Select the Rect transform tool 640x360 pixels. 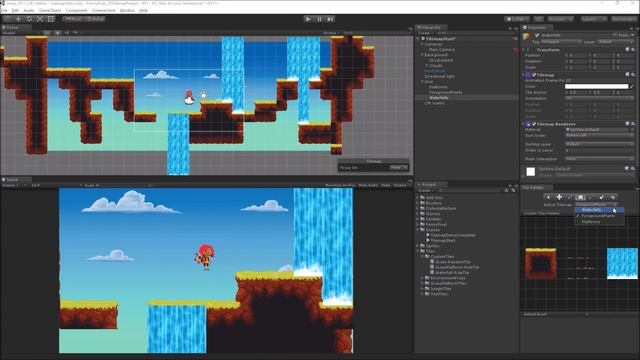click(51, 19)
